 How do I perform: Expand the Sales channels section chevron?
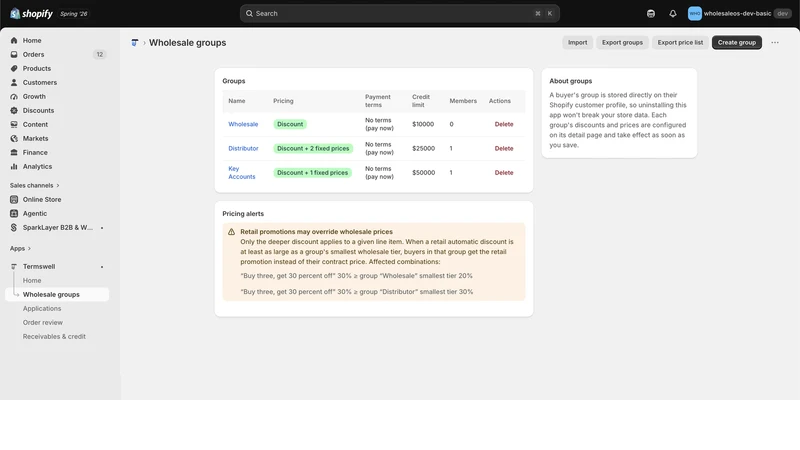(x=58, y=186)
